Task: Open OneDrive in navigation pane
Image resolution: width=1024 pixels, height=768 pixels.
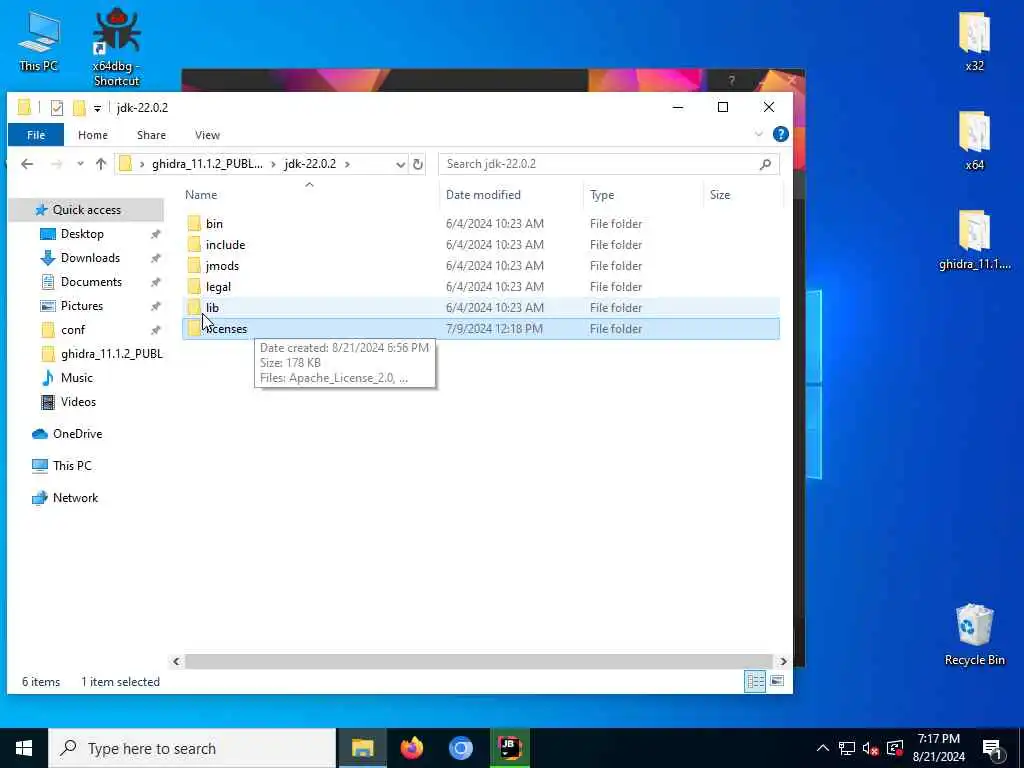Action: [x=77, y=434]
